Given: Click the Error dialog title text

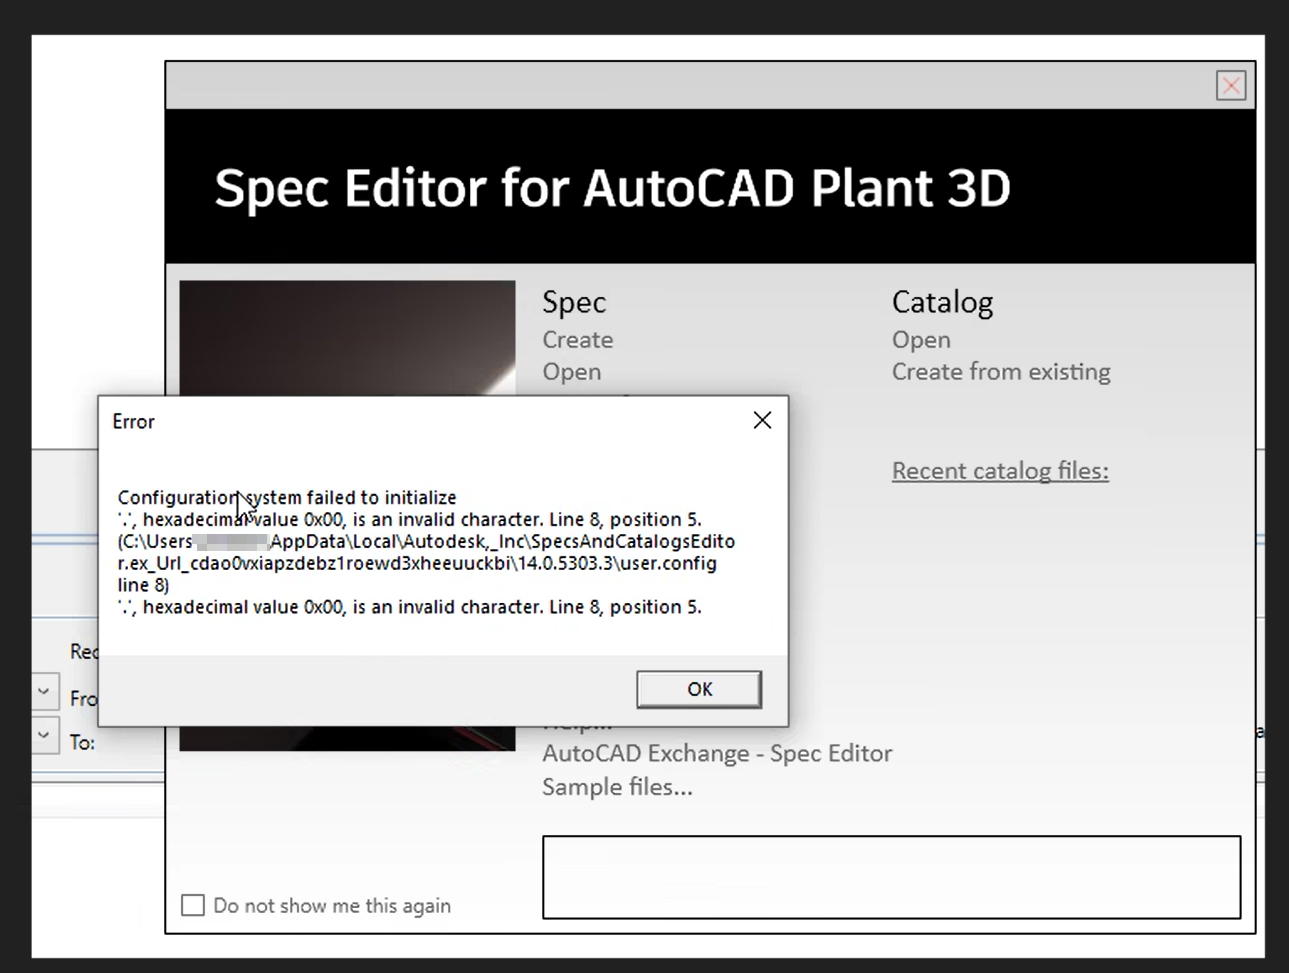Looking at the screenshot, I should coord(133,422).
